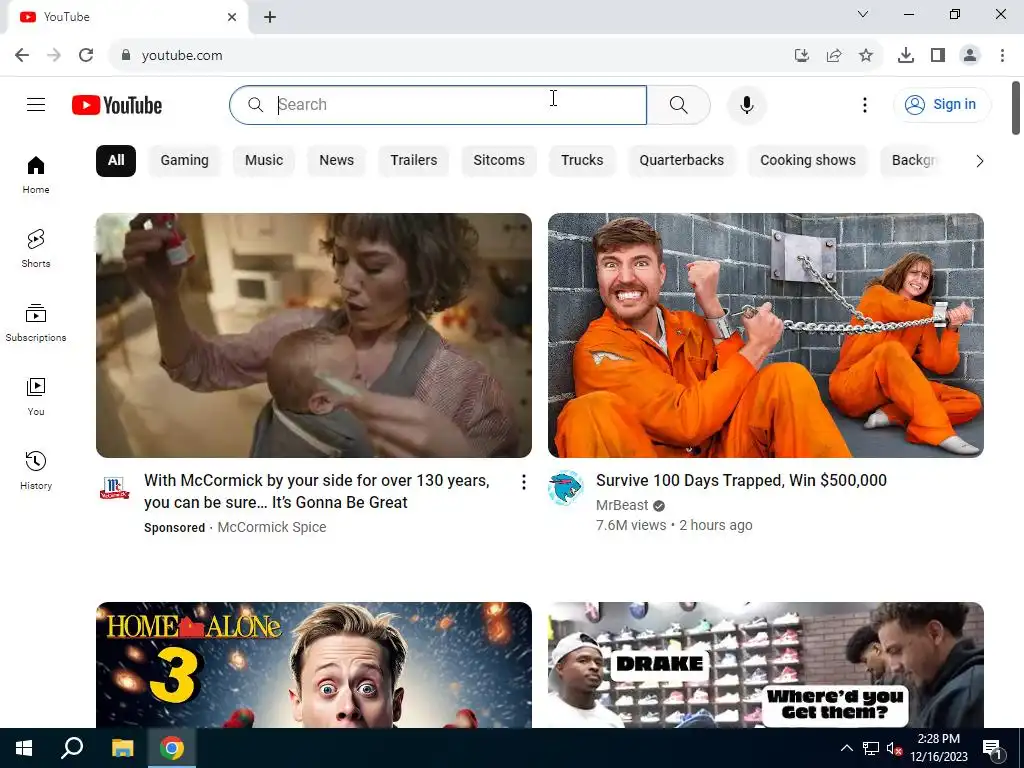Open the MrBeast channel name link
Image resolution: width=1024 pixels, height=768 pixels.
coord(622,505)
